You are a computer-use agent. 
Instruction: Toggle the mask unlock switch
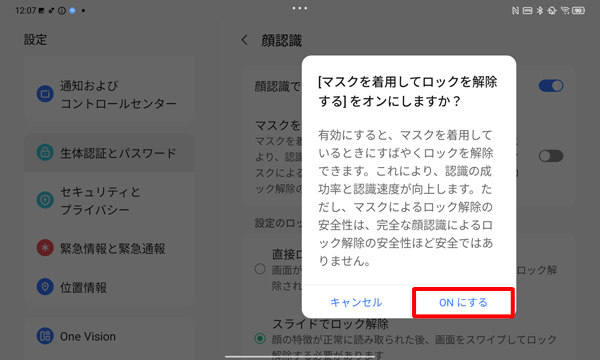(x=551, y=156)
